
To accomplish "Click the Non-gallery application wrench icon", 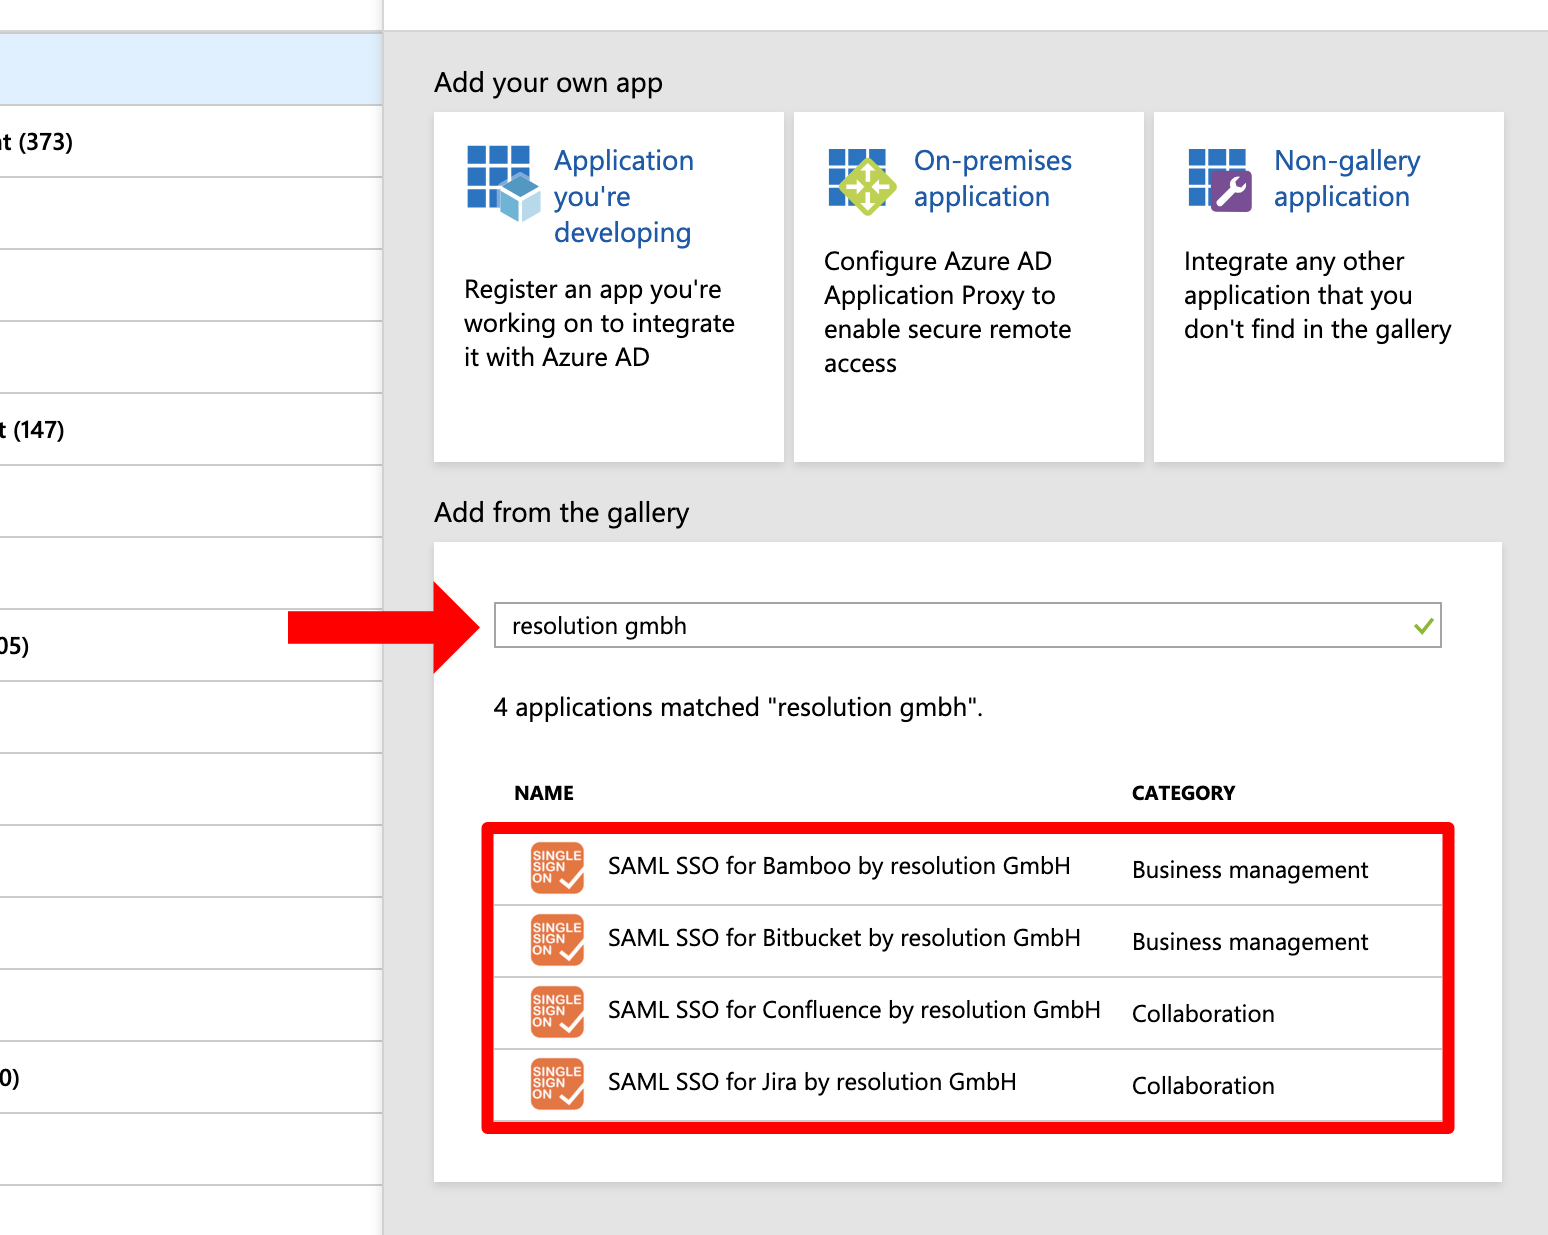I will point(1220,180).
